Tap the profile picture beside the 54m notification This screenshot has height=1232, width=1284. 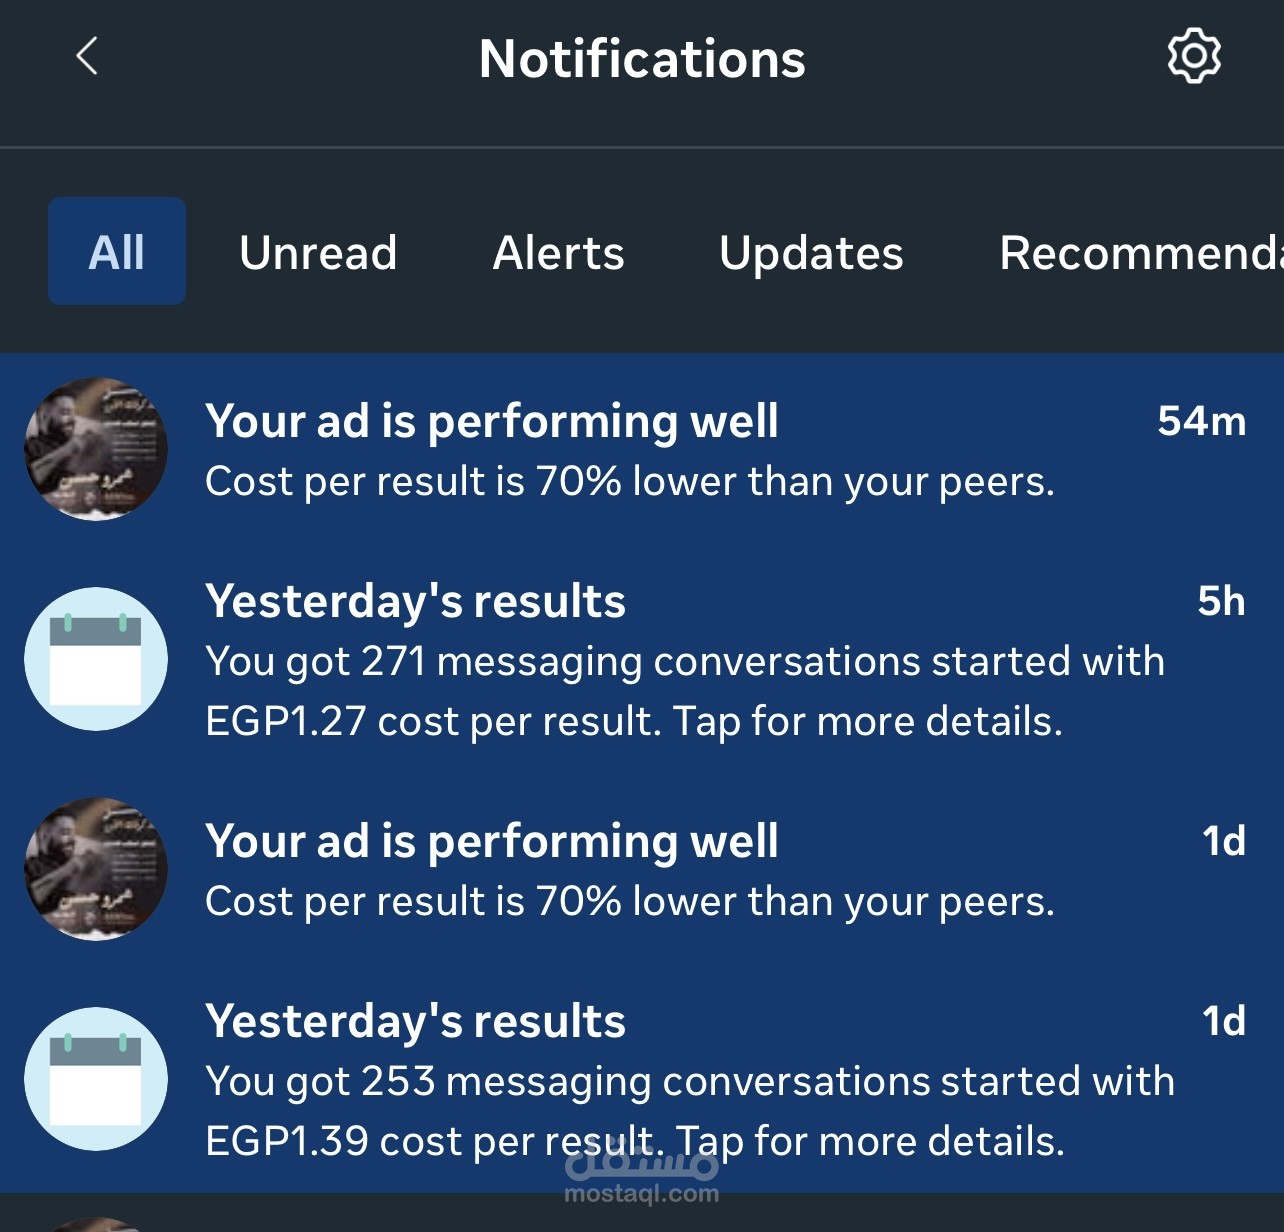point(96,447)
